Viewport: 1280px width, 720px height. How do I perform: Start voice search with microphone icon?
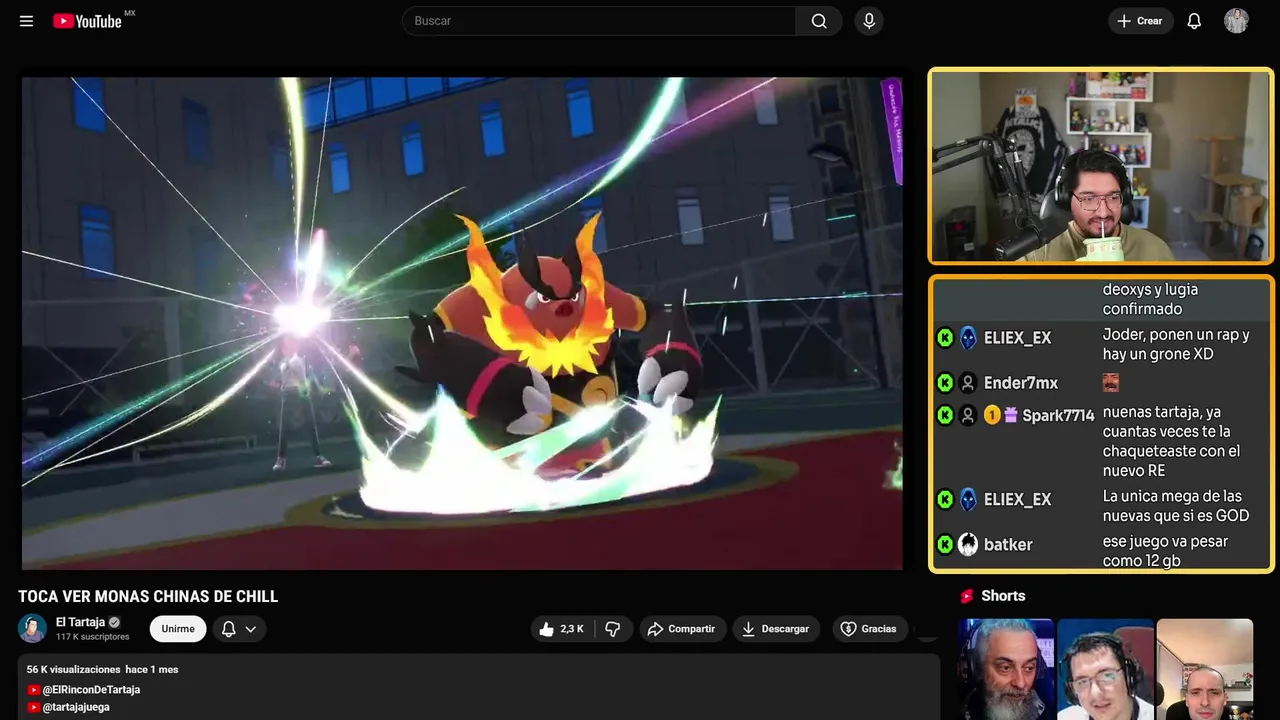869,21
